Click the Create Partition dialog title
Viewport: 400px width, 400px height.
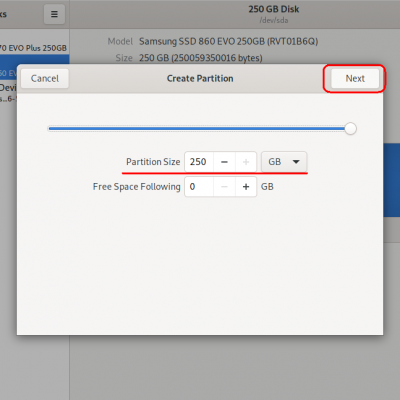point(200,79)
